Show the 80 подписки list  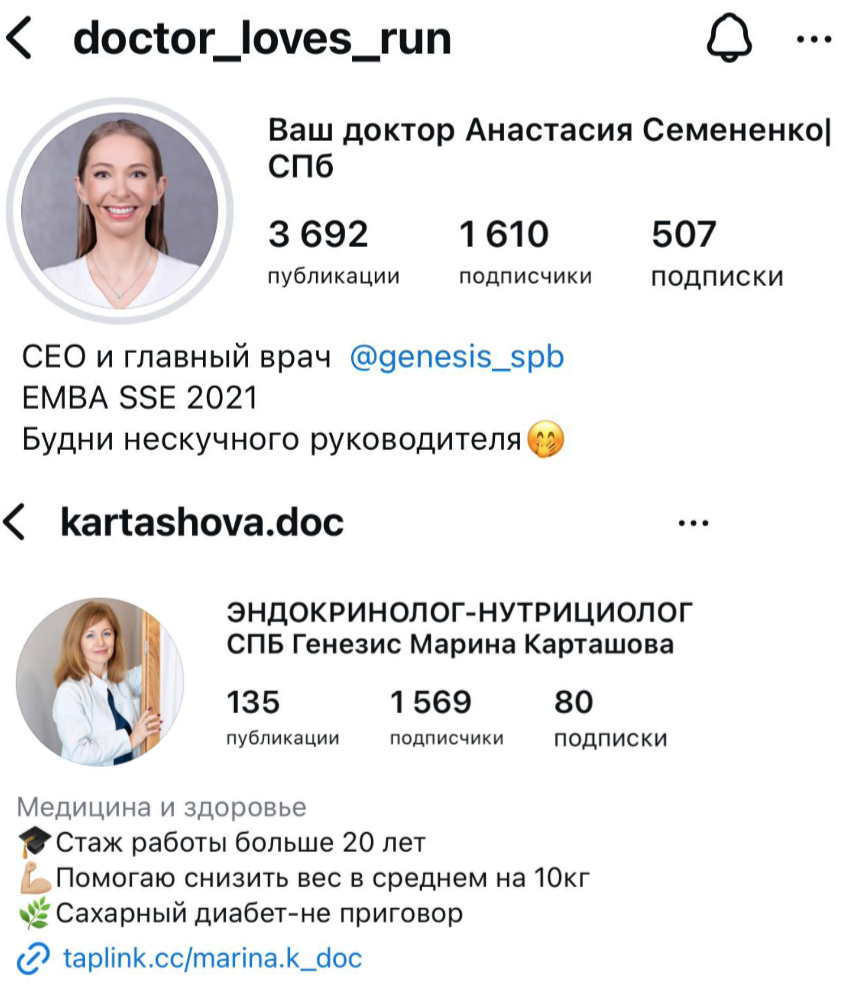[x=610, y=718]
